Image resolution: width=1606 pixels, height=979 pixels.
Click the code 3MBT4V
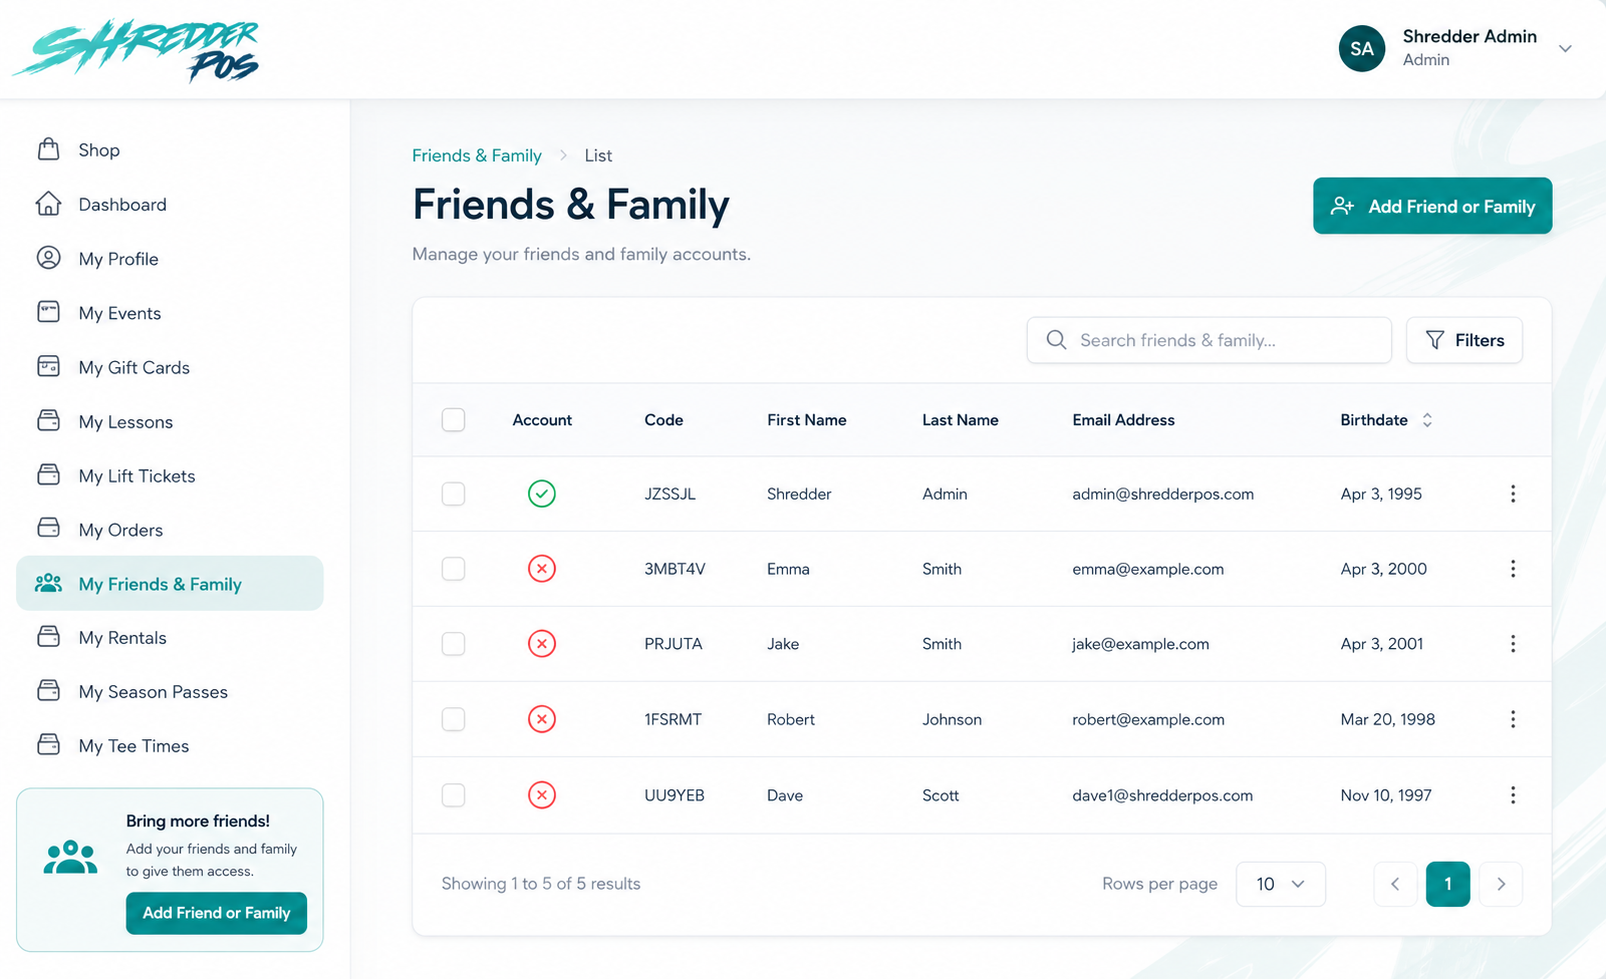675,569
